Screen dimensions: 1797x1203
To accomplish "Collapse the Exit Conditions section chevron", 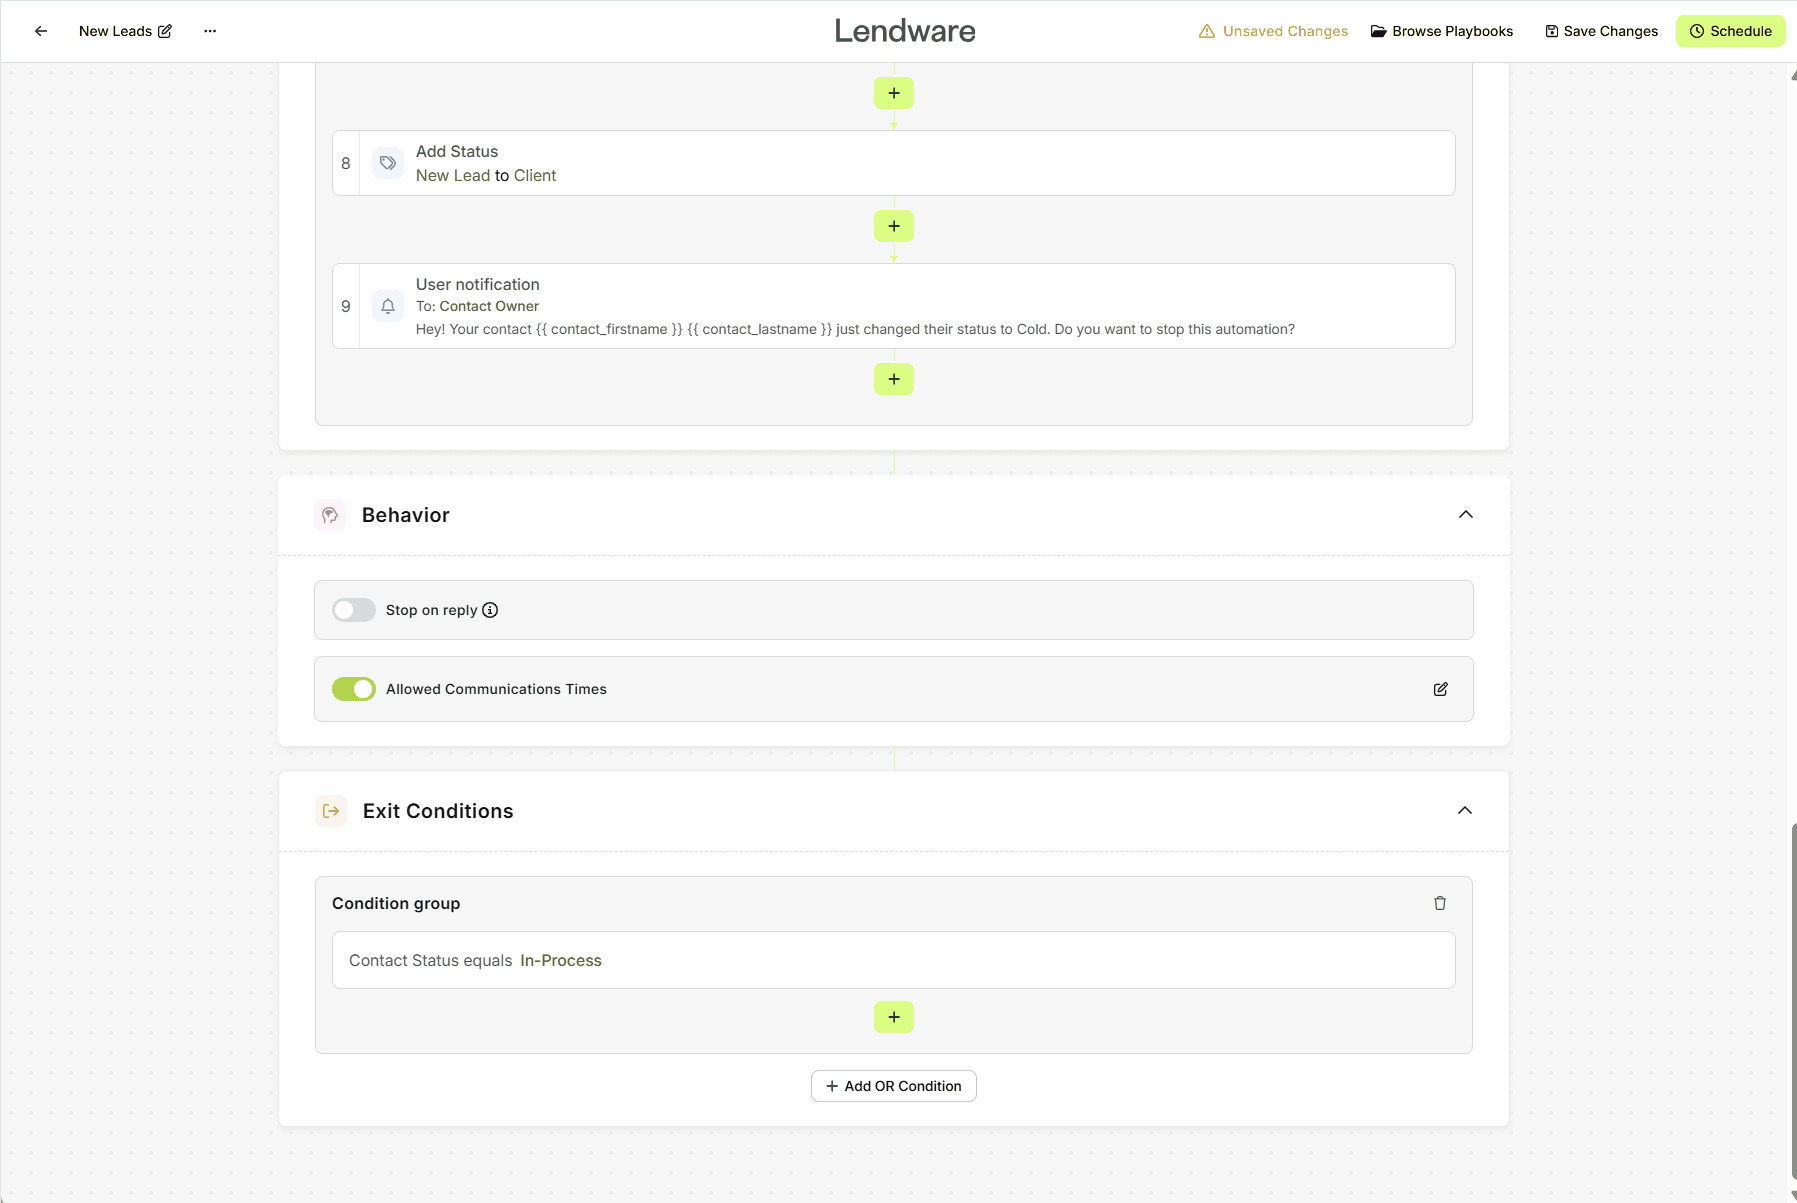I will [x=1465, y=810].
